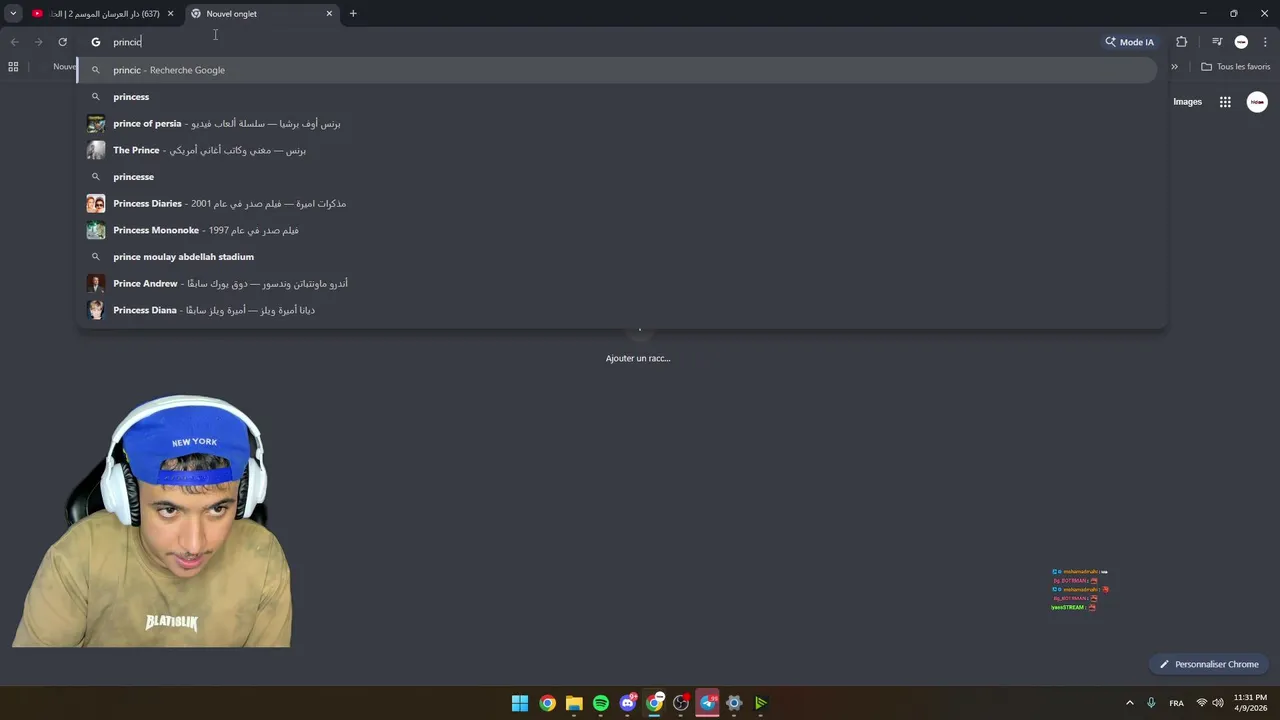Click the microphone icon in system tray
Image resolution: width=1280 pixels, height=720 pixels.
(x=1151, y=703)
